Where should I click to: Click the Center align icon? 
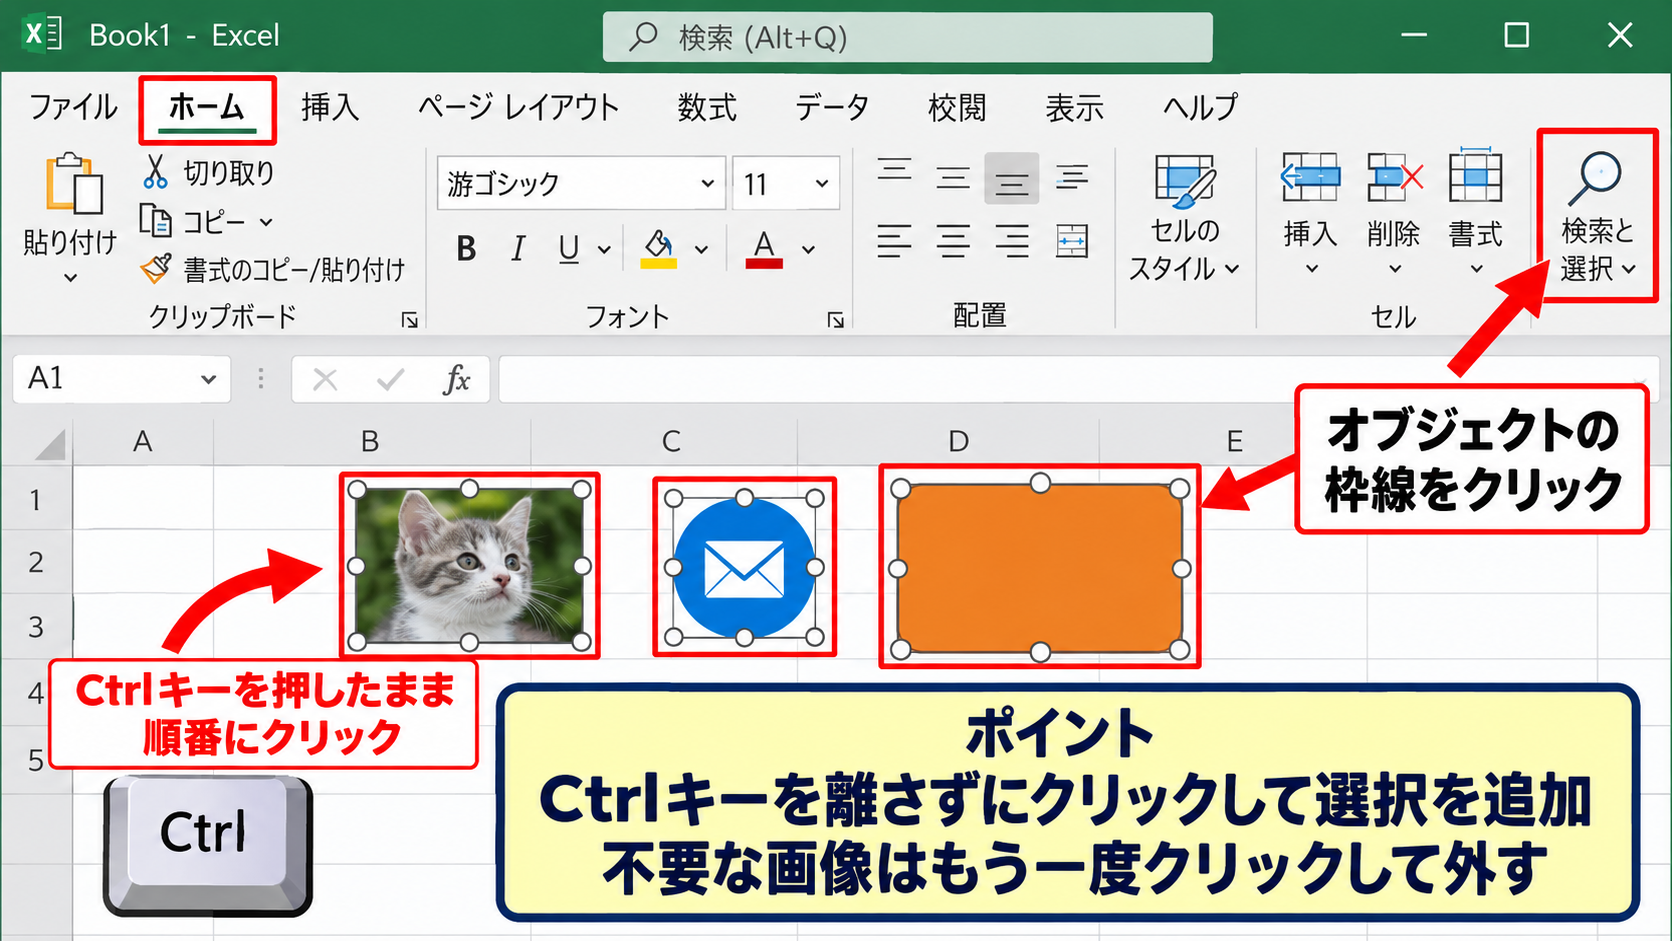point(953,241)
